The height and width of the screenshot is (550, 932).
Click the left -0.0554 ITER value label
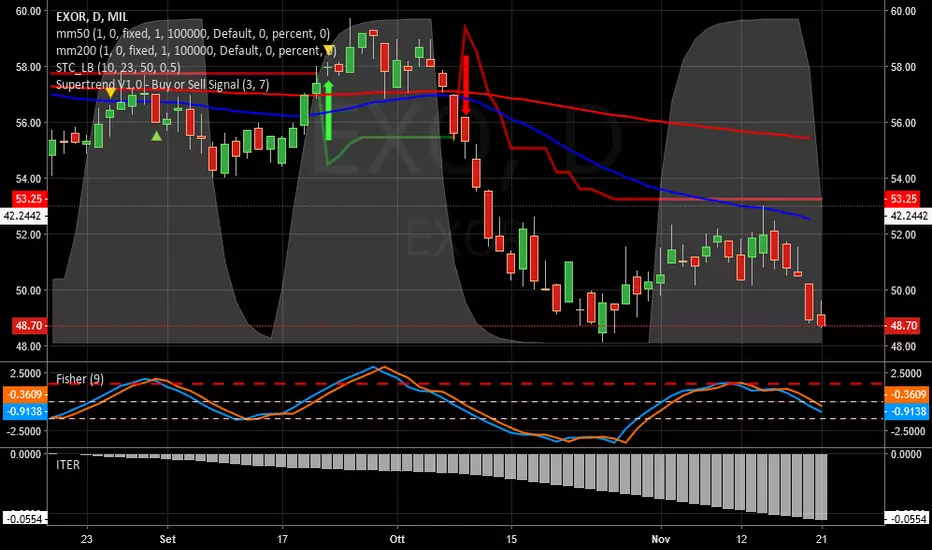[26, 518]
